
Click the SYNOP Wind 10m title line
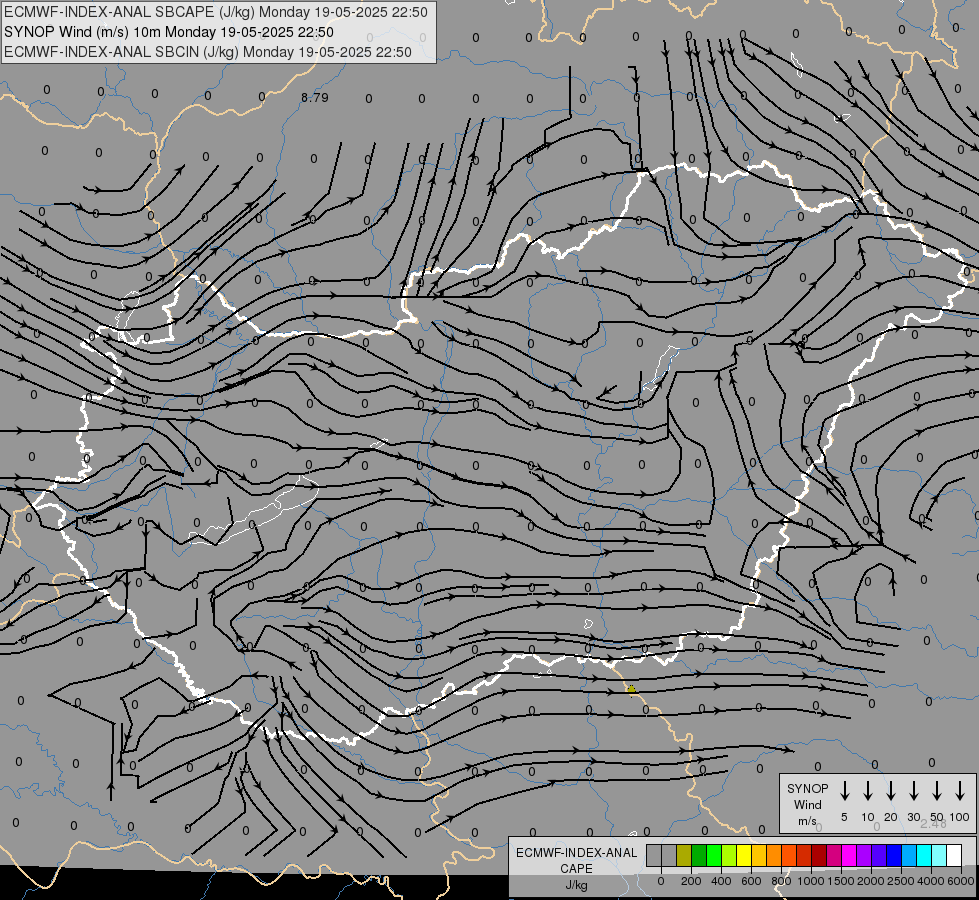click(169, 32)
